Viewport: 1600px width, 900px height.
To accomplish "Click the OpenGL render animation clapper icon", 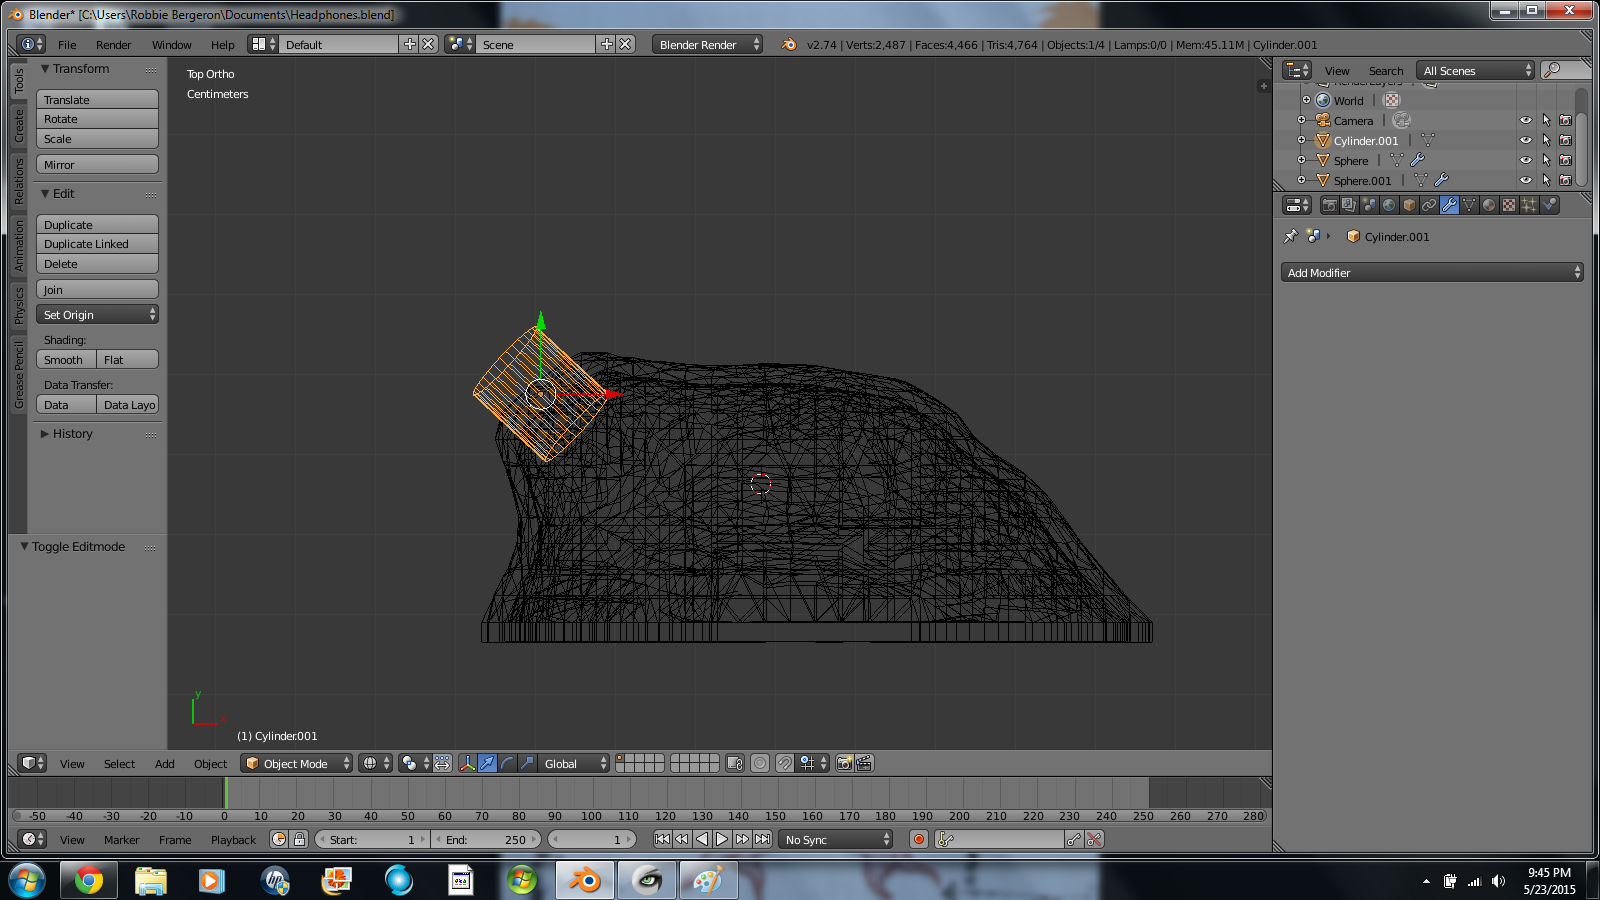I will point(865,763).
